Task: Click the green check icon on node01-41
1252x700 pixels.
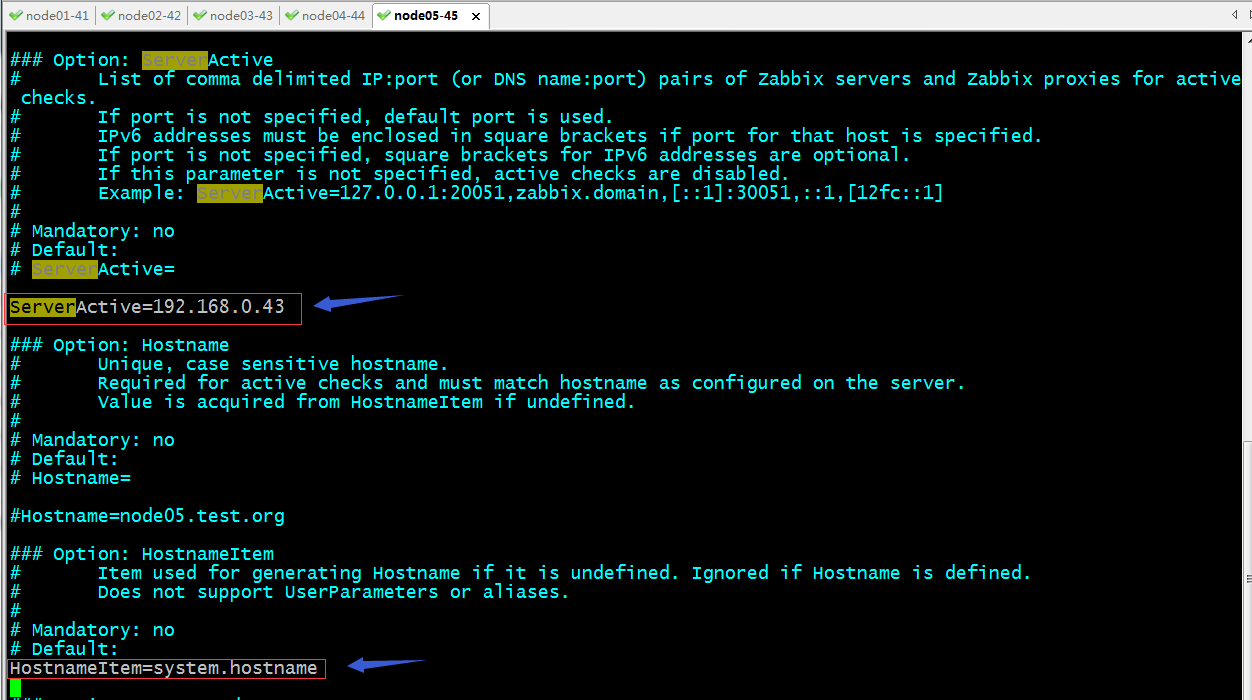Action: pyautogui.click(x=16, y=15)
